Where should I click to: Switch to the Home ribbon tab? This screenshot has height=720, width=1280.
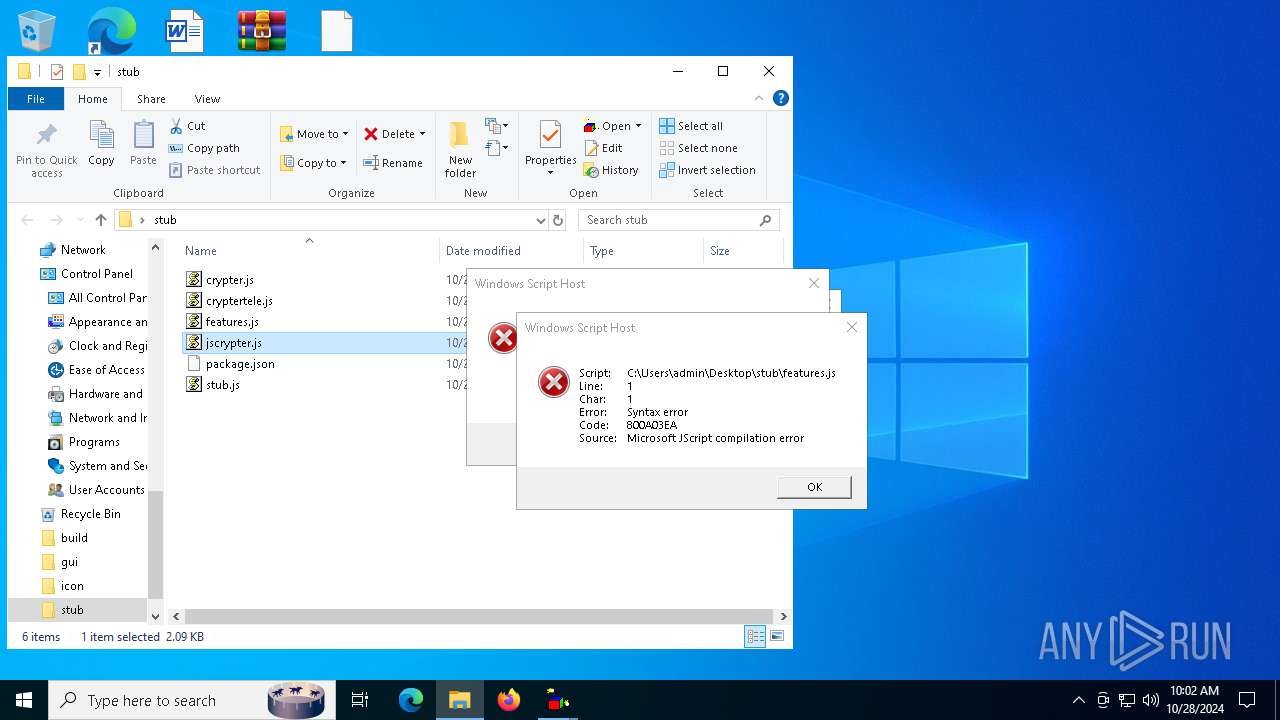pos(93,99)
